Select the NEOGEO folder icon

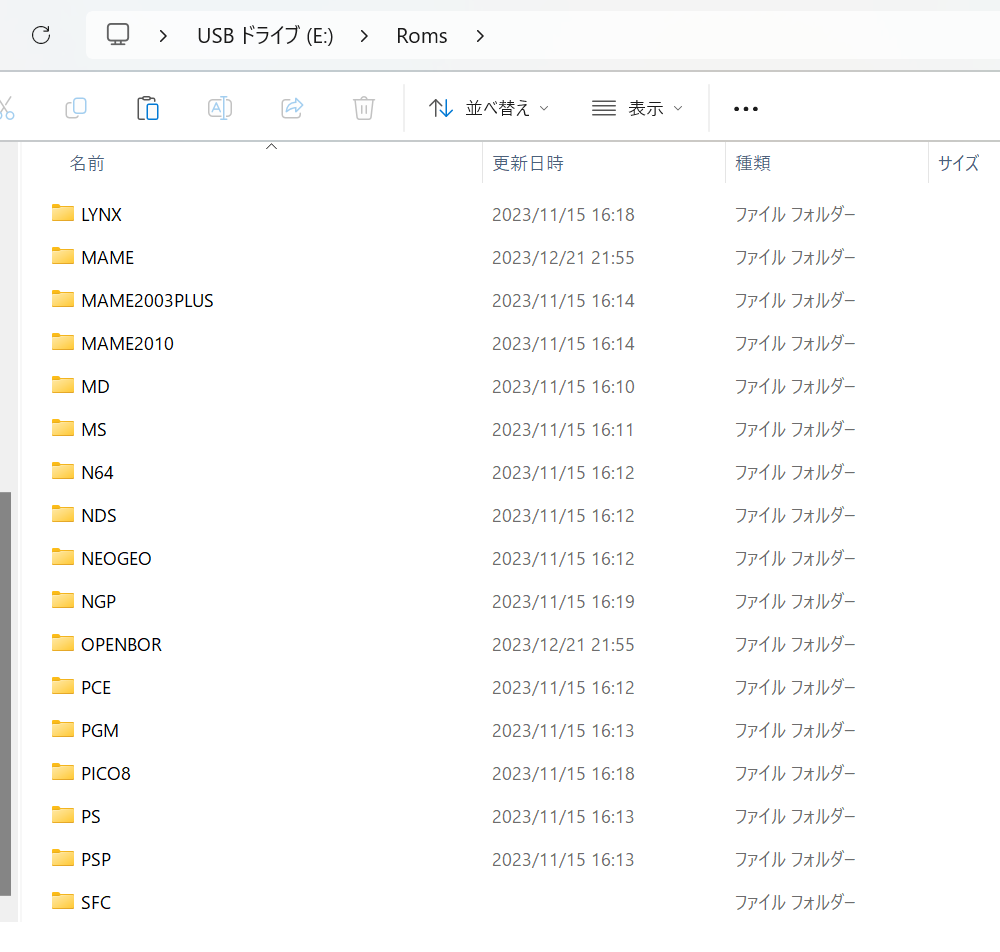pos(62,557)
